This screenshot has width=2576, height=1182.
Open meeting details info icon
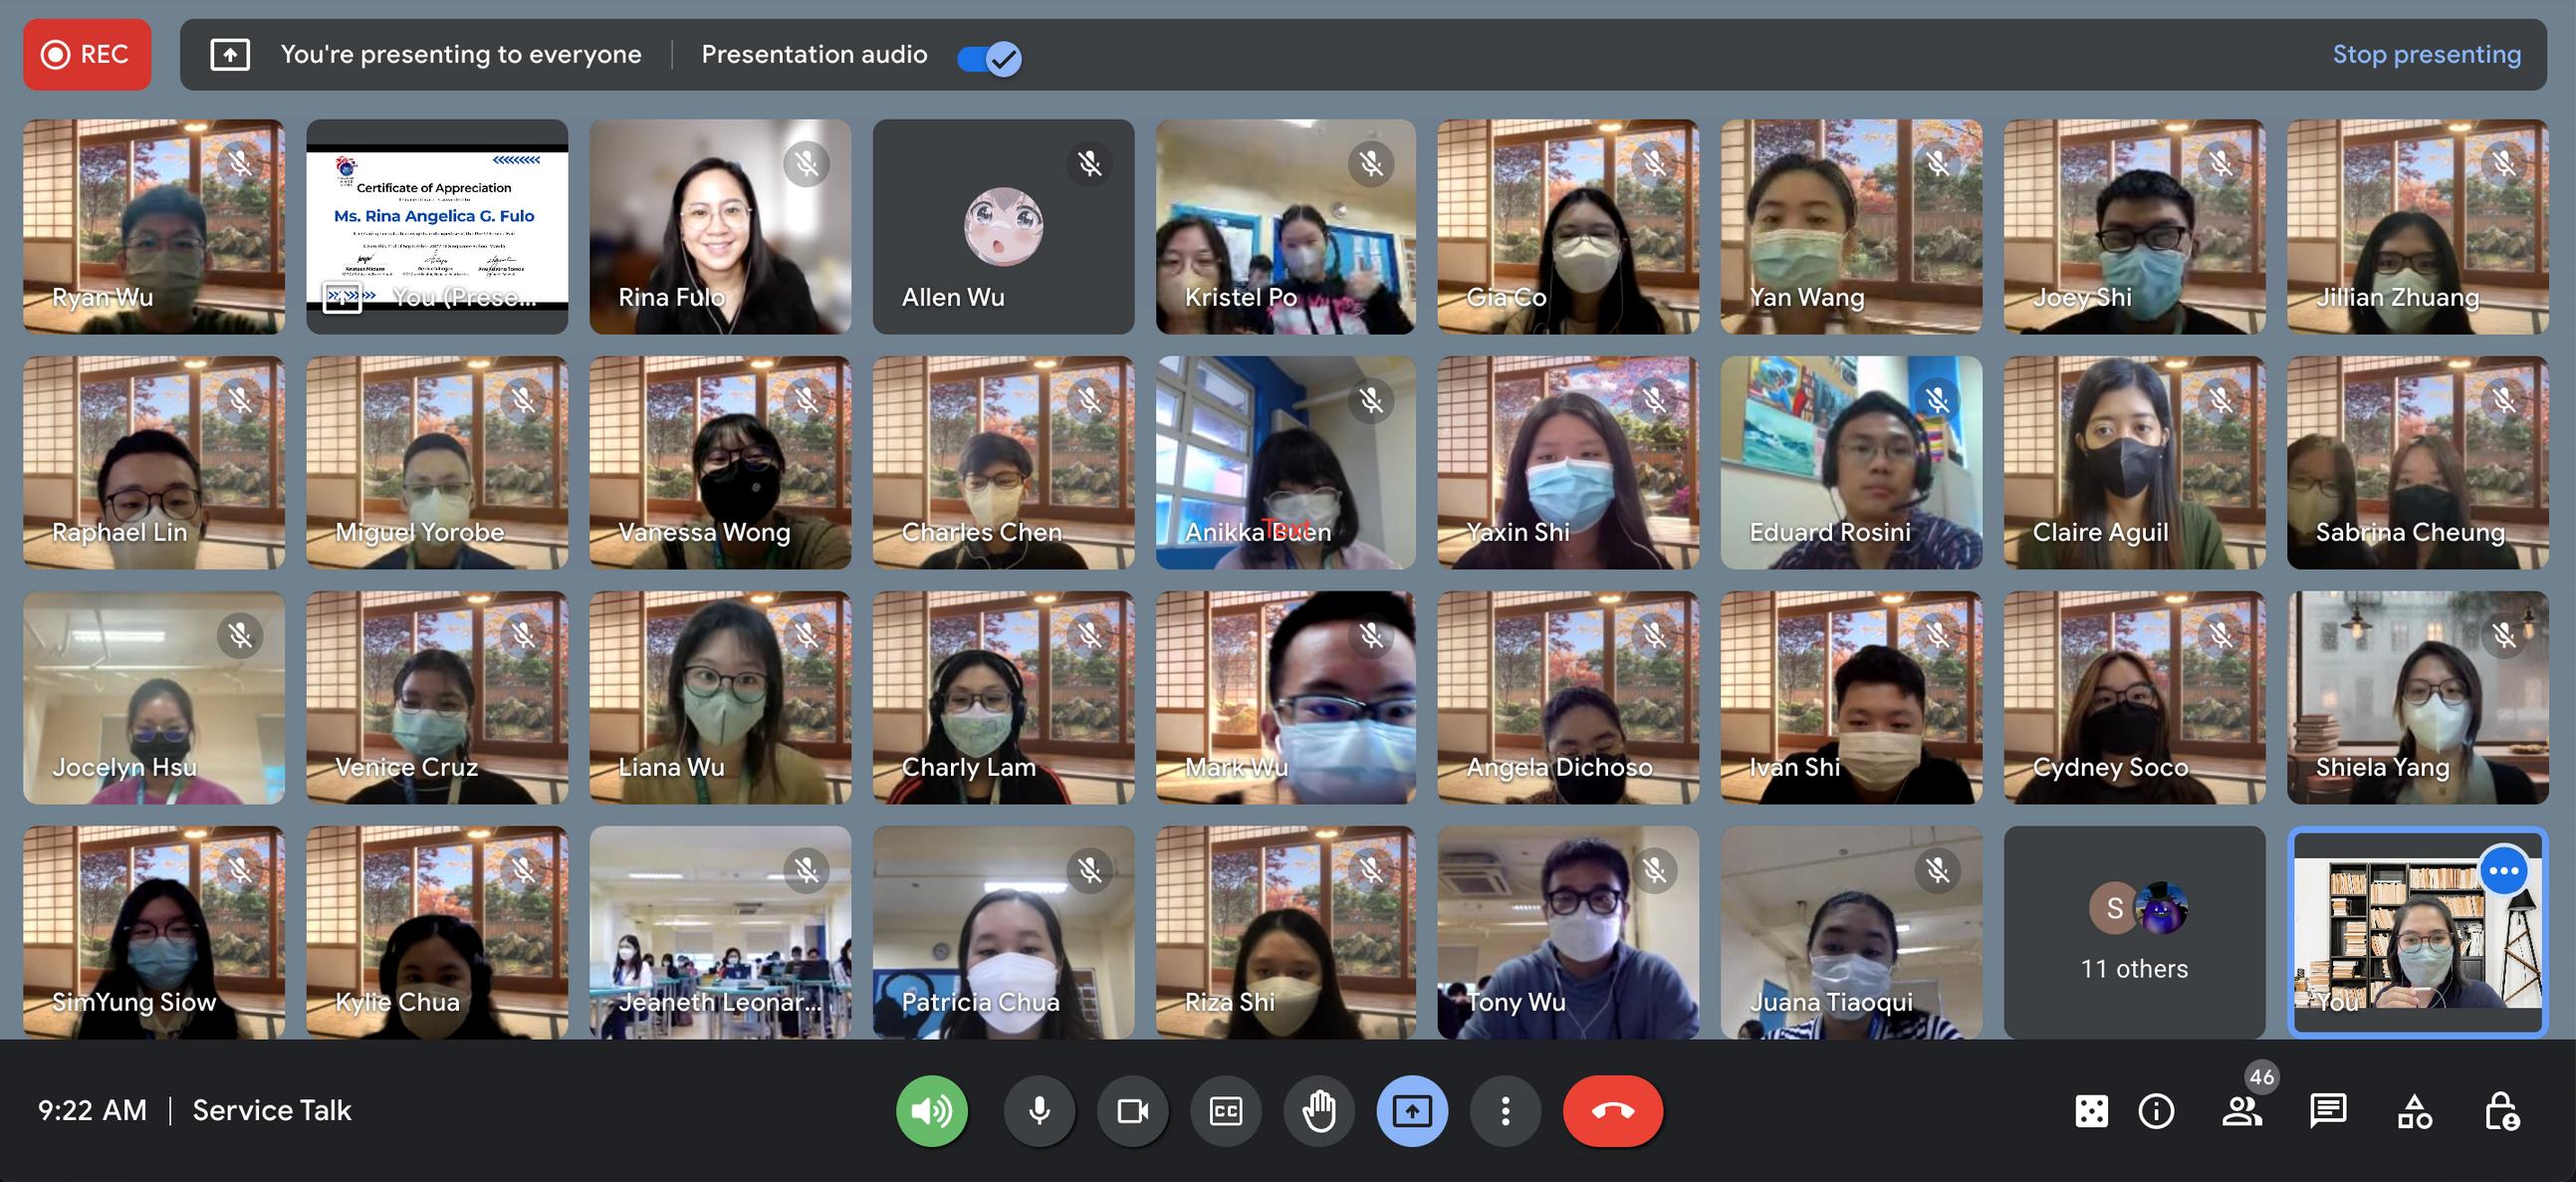pos(2156,1110)
